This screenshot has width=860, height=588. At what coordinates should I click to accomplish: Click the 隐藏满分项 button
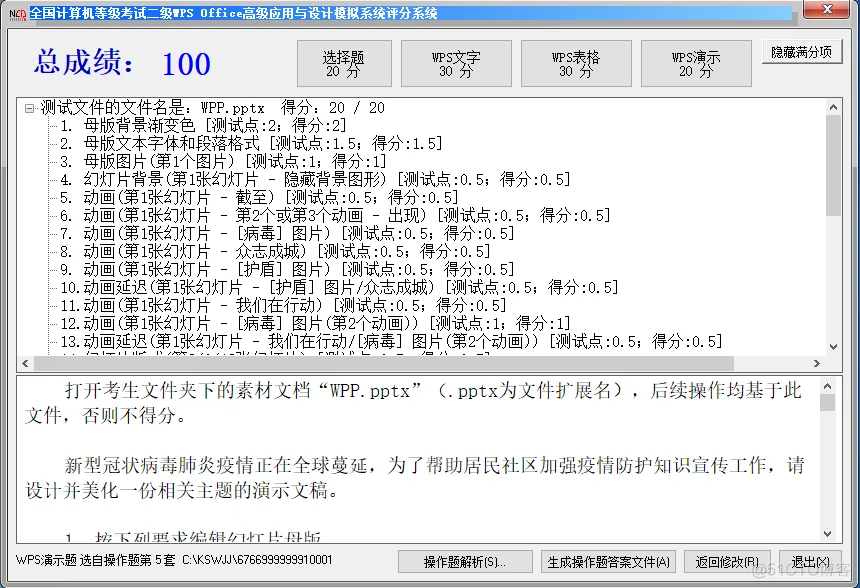click(801, 52)
